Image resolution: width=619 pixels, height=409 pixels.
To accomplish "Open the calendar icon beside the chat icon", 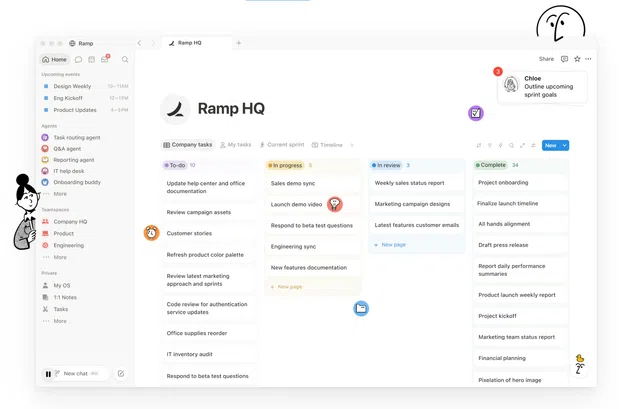I will tap(92, 60).
